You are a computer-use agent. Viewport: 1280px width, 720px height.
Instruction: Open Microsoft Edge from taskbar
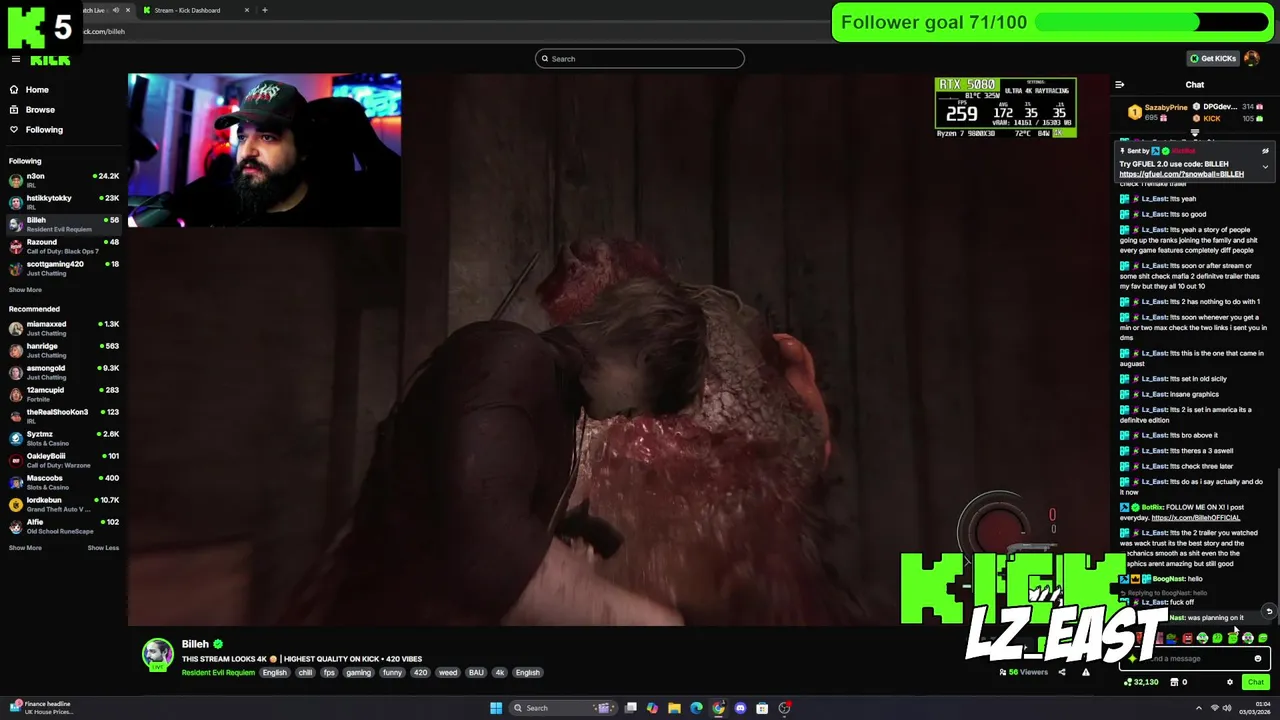tap(696, 708)
